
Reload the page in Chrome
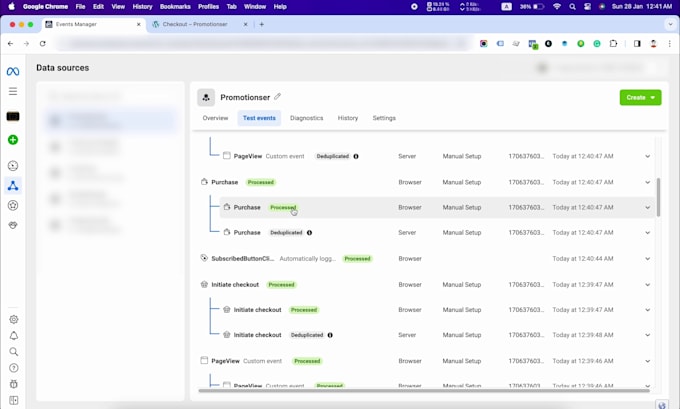coord(42,43)
